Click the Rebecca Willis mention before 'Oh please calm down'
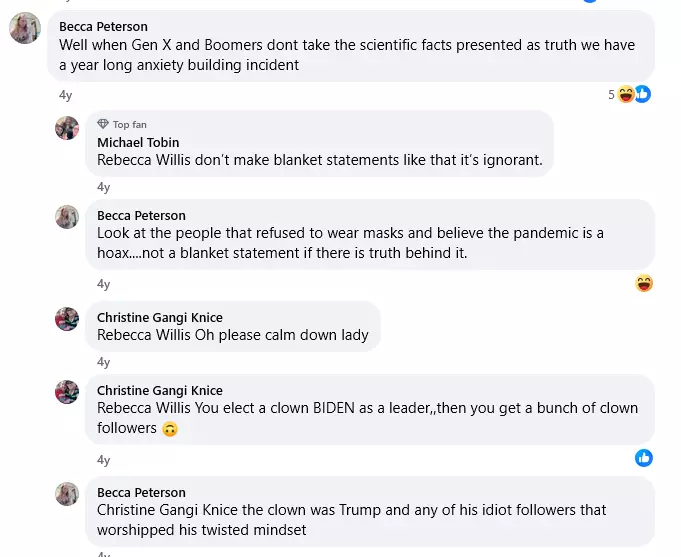Viewport: 681px width, 557px height. coord(145,335)
